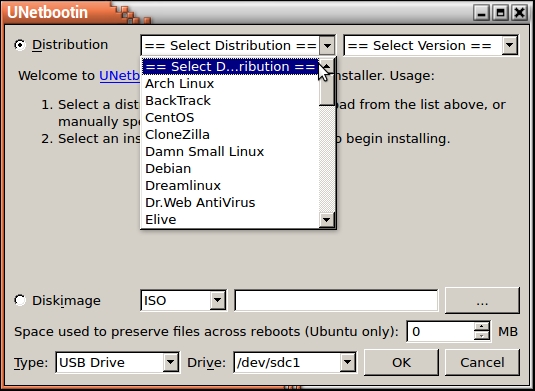Decrease persistence space with down arrow
The width and height of the screenshot is (535, 391).
482,336
